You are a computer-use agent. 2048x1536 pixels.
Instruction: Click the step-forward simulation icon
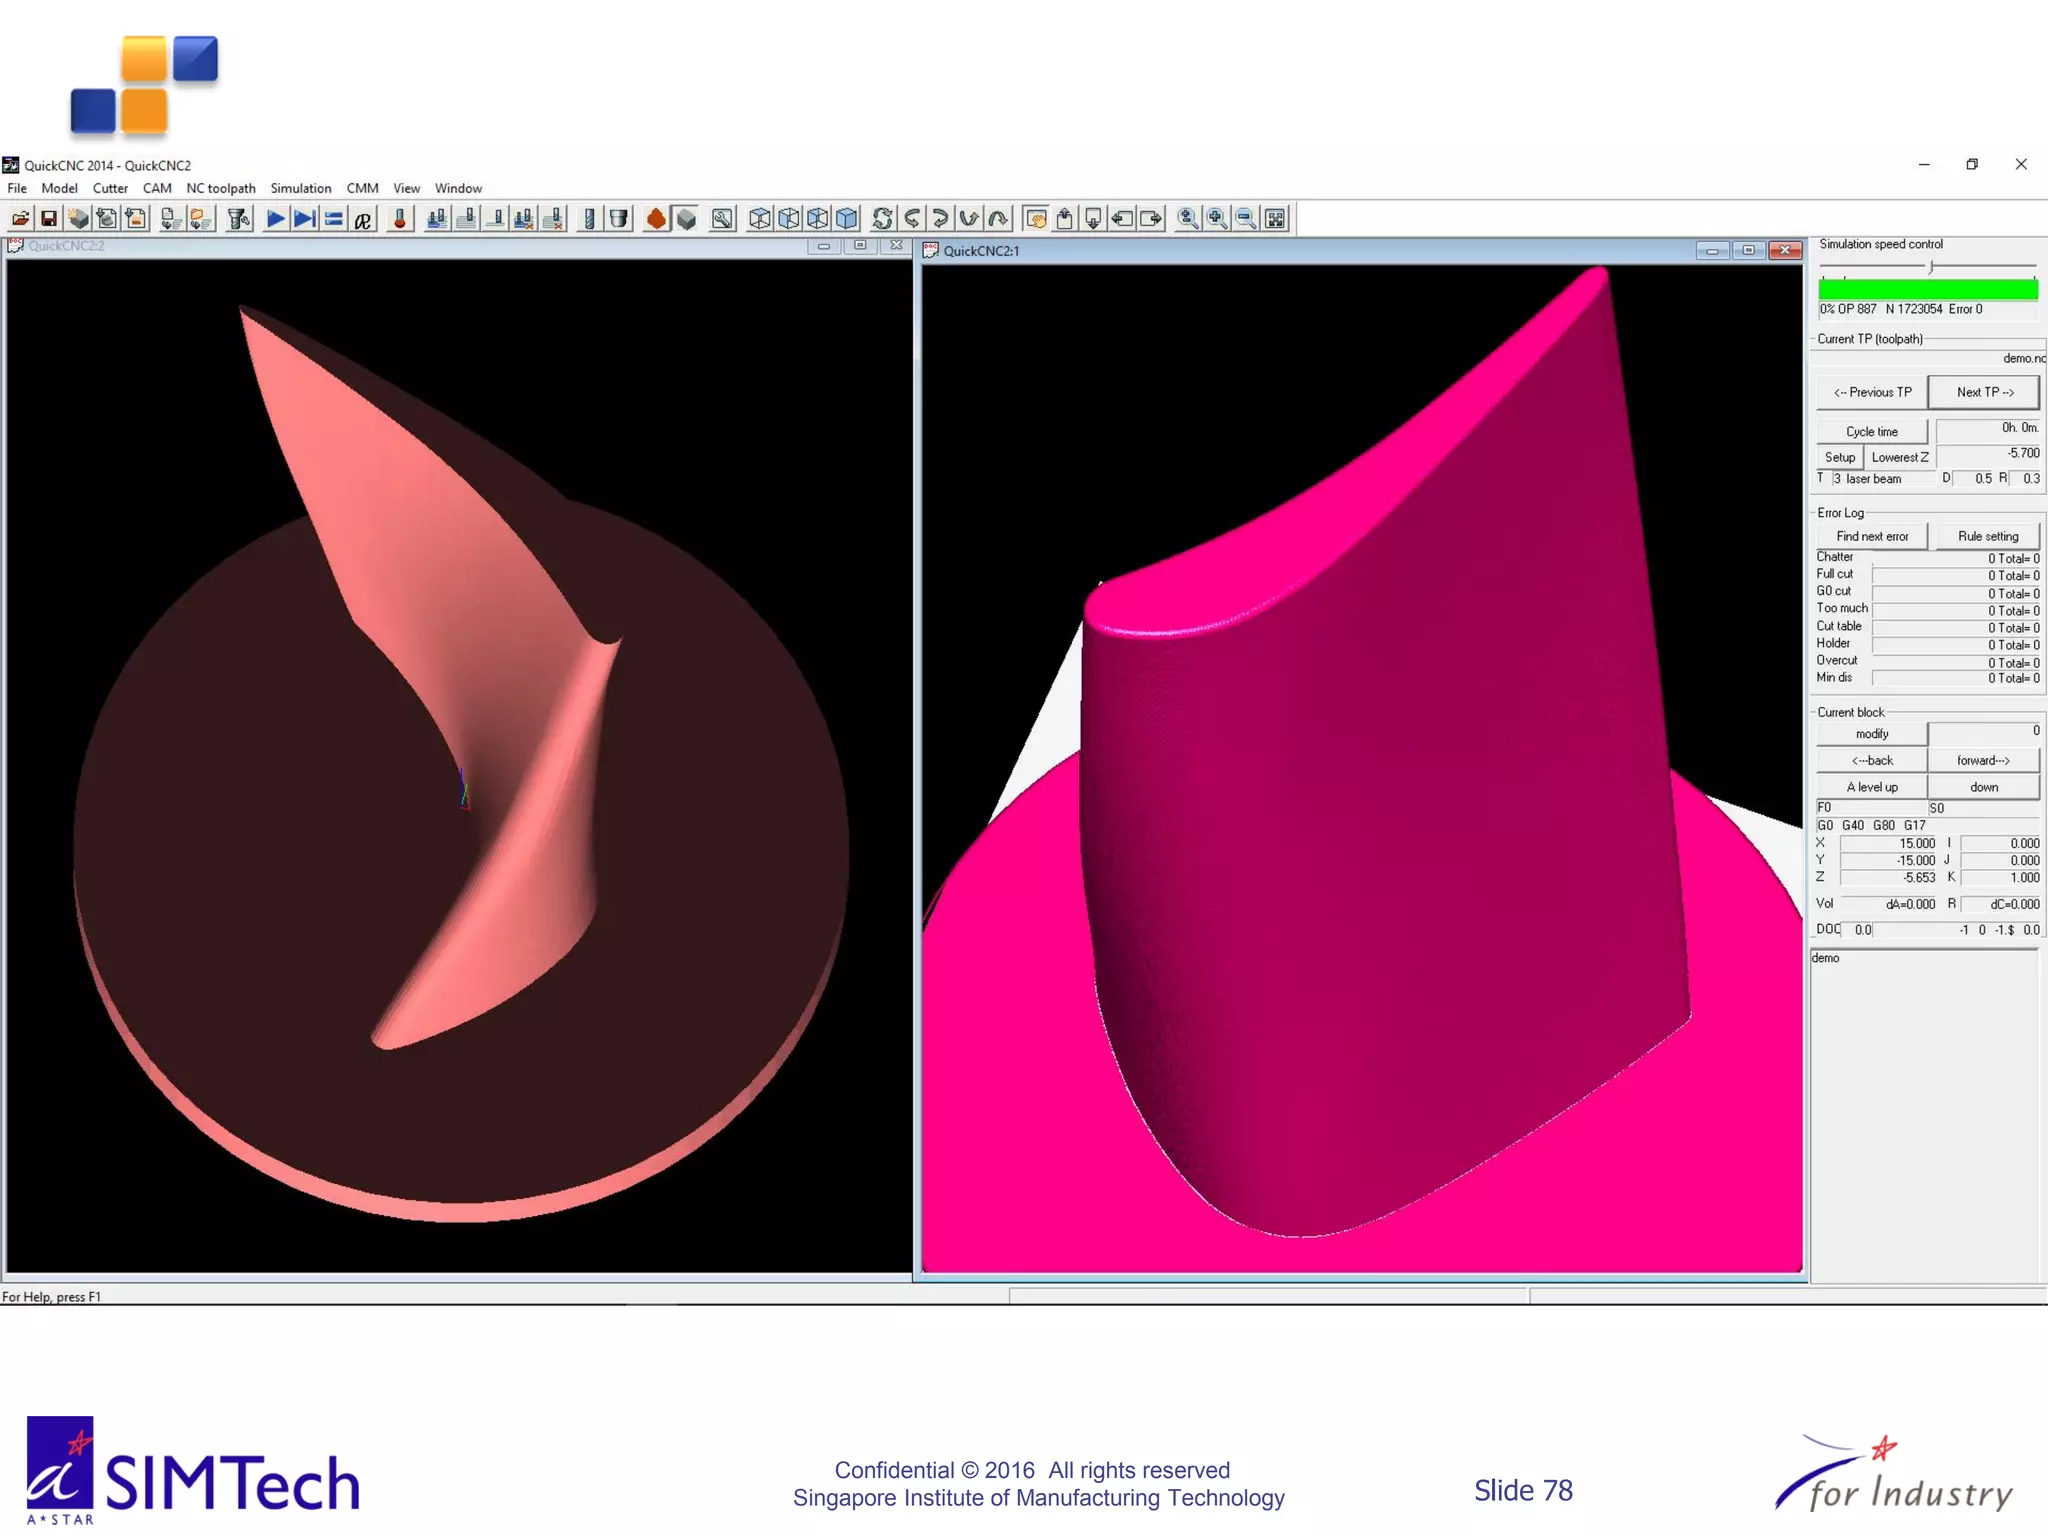305,218
